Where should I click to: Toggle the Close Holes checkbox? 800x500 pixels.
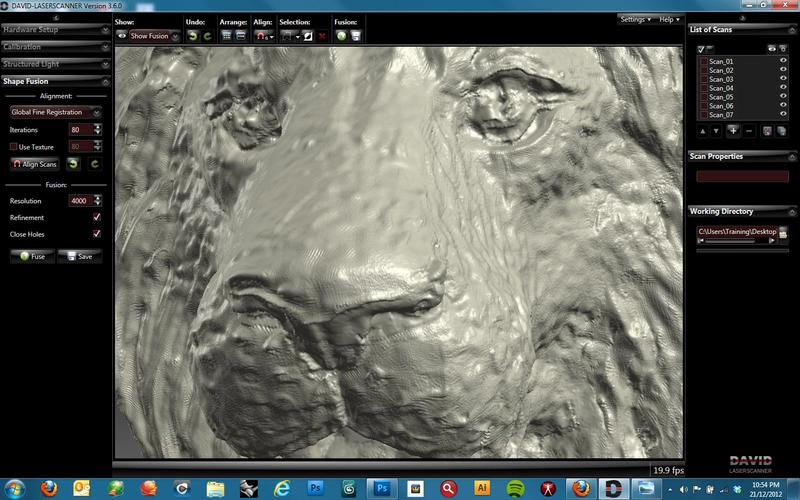pyautogui.click(x=96, y=234)
